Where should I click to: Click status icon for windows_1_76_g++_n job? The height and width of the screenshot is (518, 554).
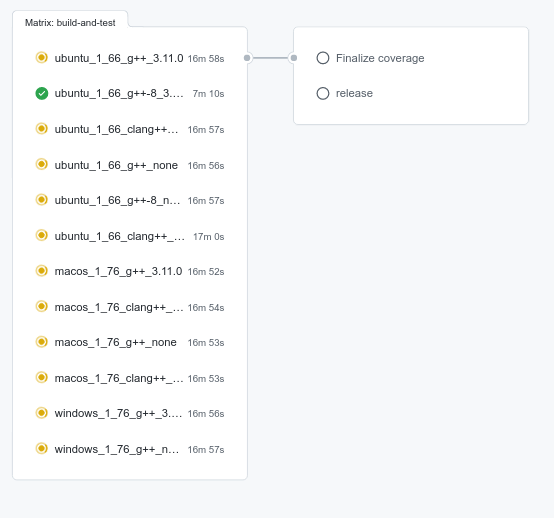[42, 449]
